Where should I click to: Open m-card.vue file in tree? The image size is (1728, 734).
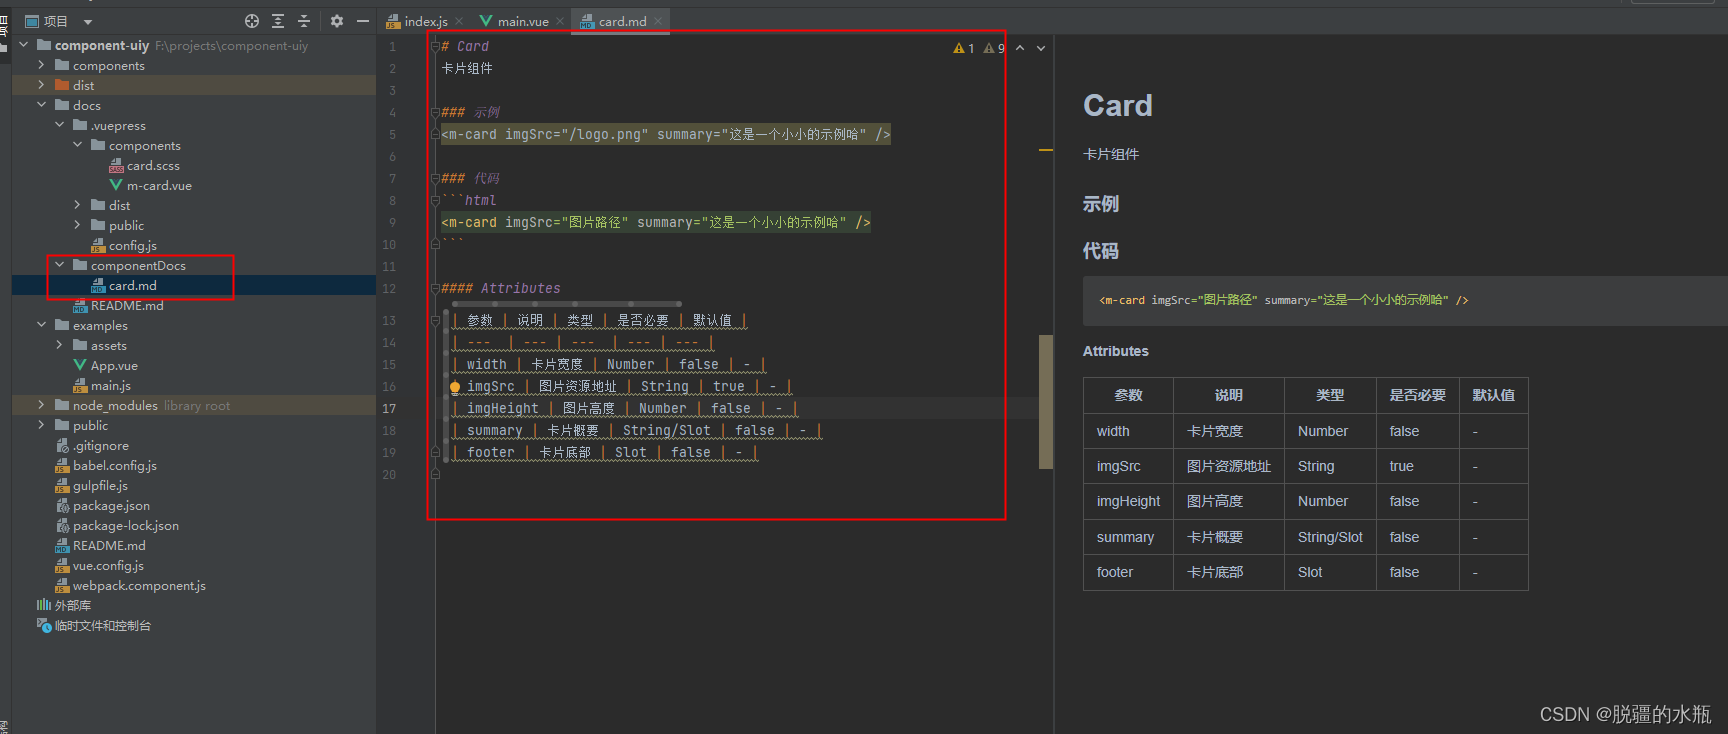(159, 185)
